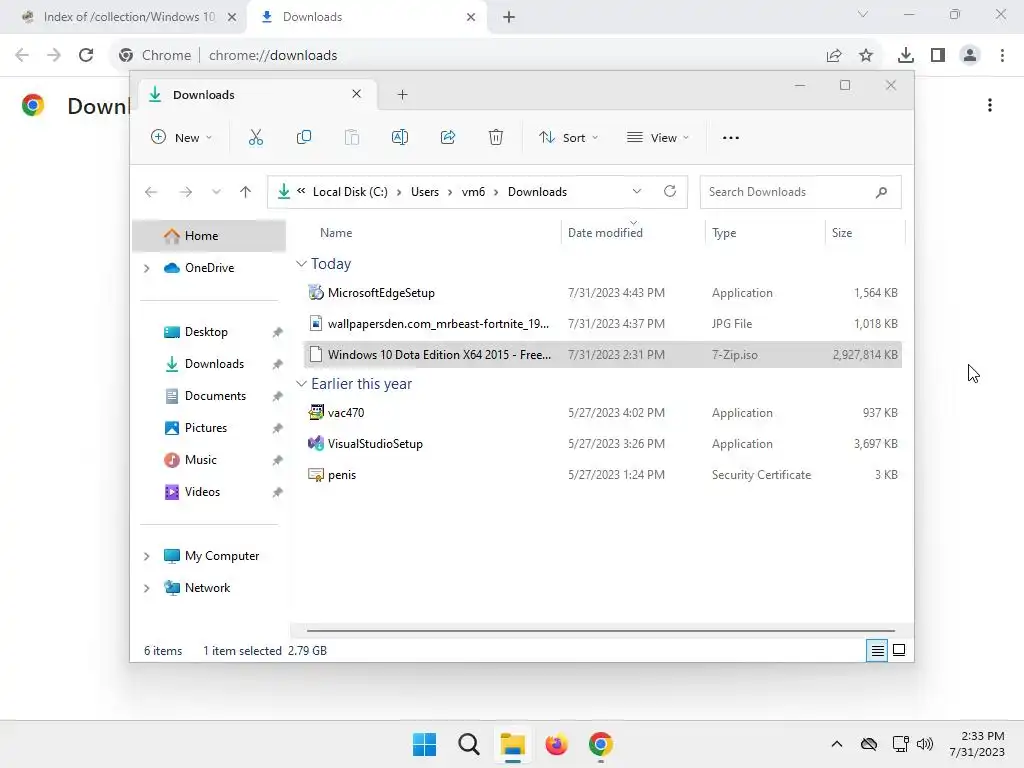Add a new File Explorer tab
This screenshot has height=768, width=1024.
(x=402, y=95)
